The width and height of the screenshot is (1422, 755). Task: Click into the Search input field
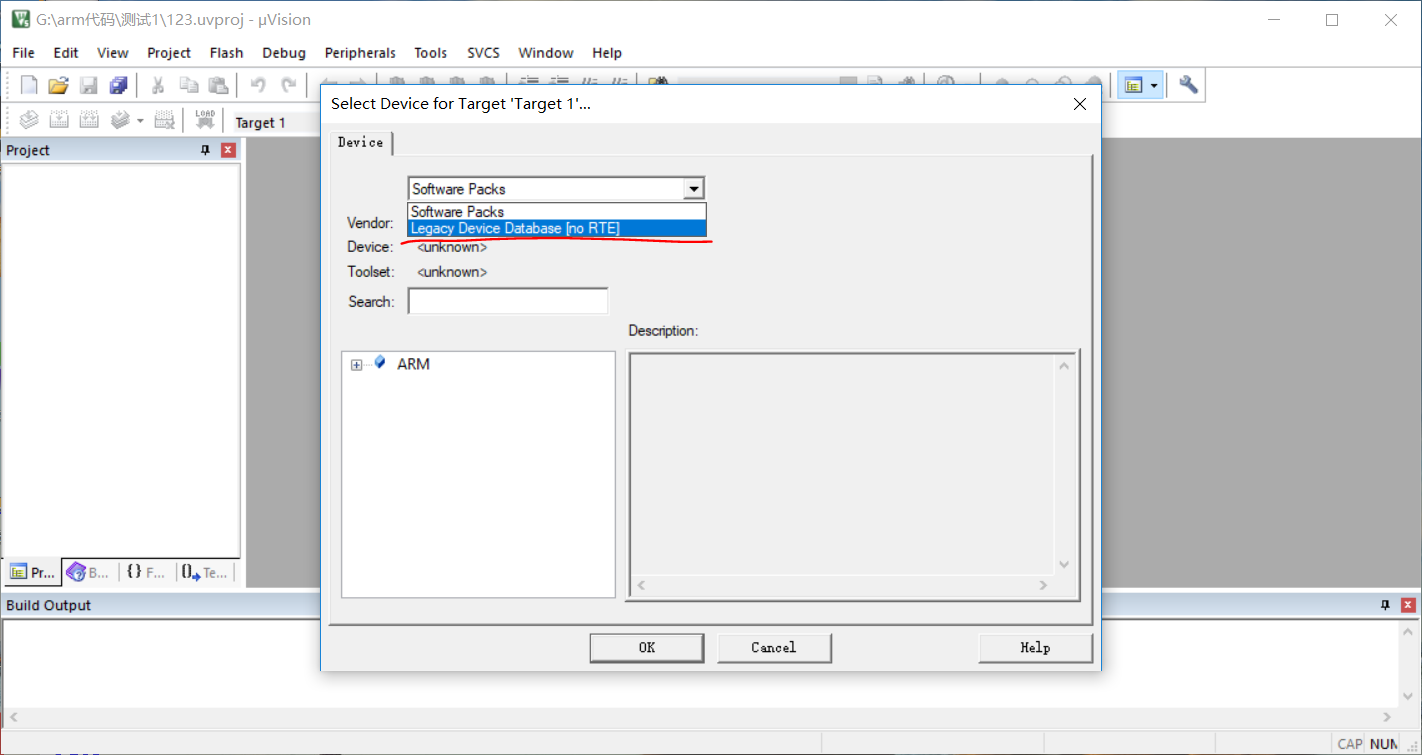point(508,301)
